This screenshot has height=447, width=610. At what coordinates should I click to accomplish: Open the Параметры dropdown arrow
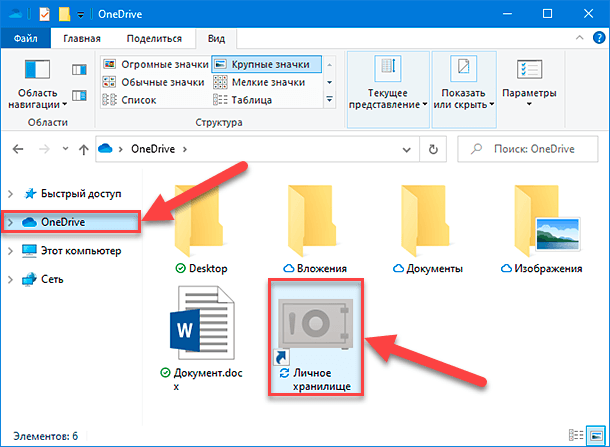pos(529,104)
